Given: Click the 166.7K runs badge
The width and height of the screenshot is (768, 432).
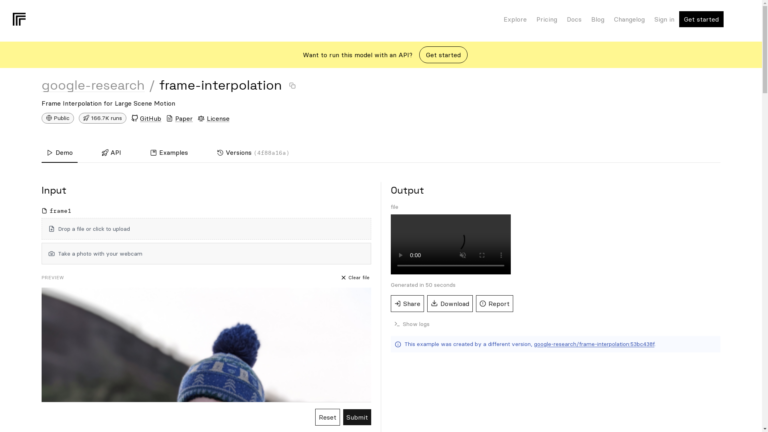Looking at the screenshot, I should point(102,118).
